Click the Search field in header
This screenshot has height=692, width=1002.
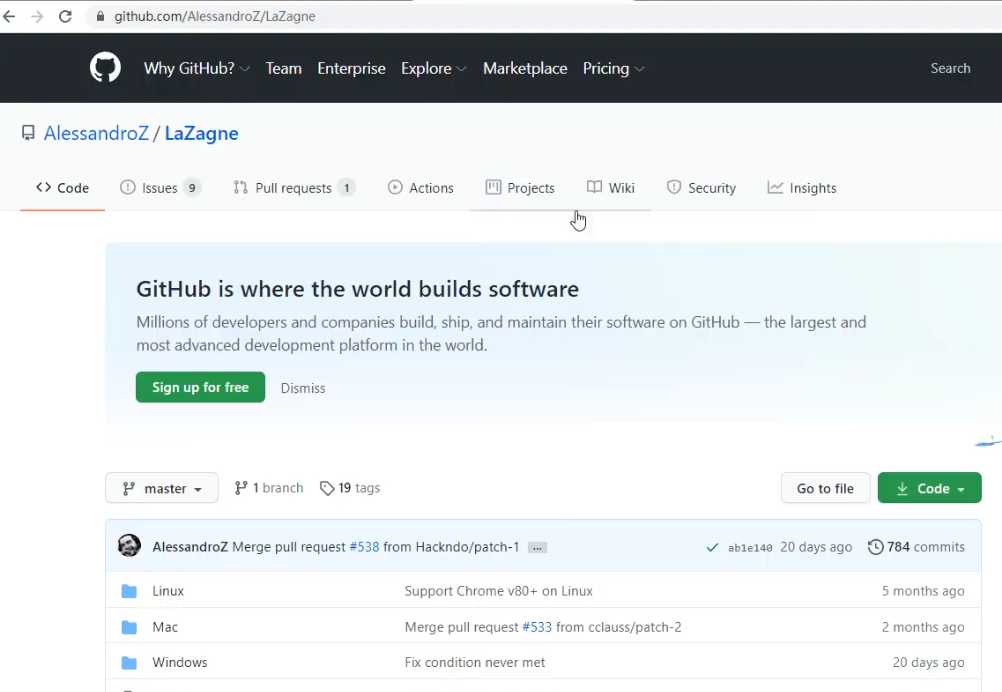click(949, 68)
